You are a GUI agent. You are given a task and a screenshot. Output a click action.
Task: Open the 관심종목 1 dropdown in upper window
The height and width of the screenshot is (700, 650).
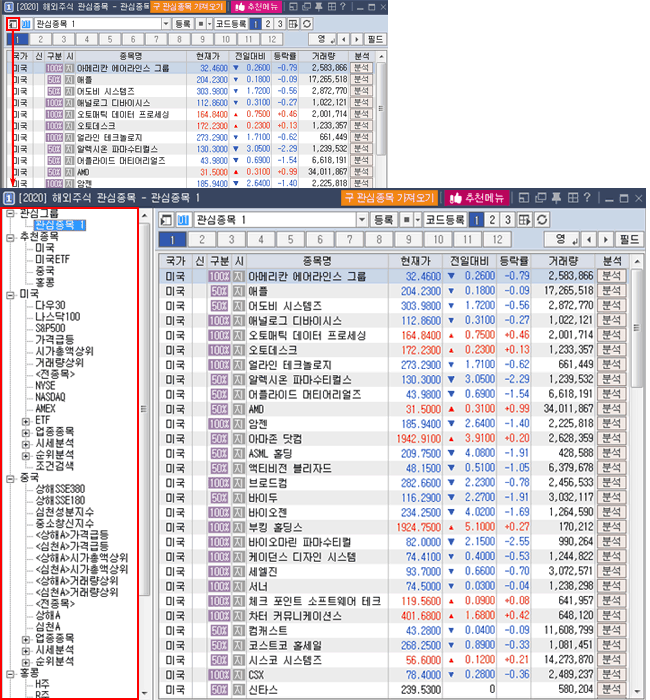point(166,24)
